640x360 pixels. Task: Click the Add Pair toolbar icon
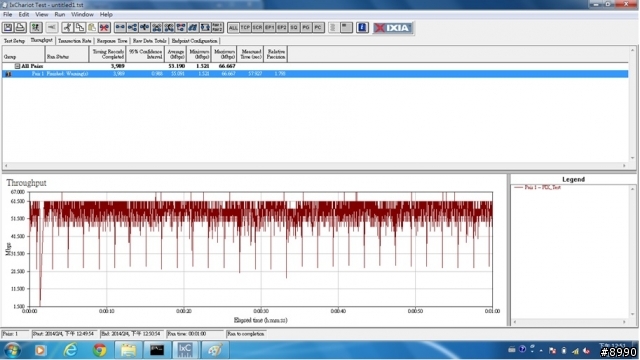120,27
